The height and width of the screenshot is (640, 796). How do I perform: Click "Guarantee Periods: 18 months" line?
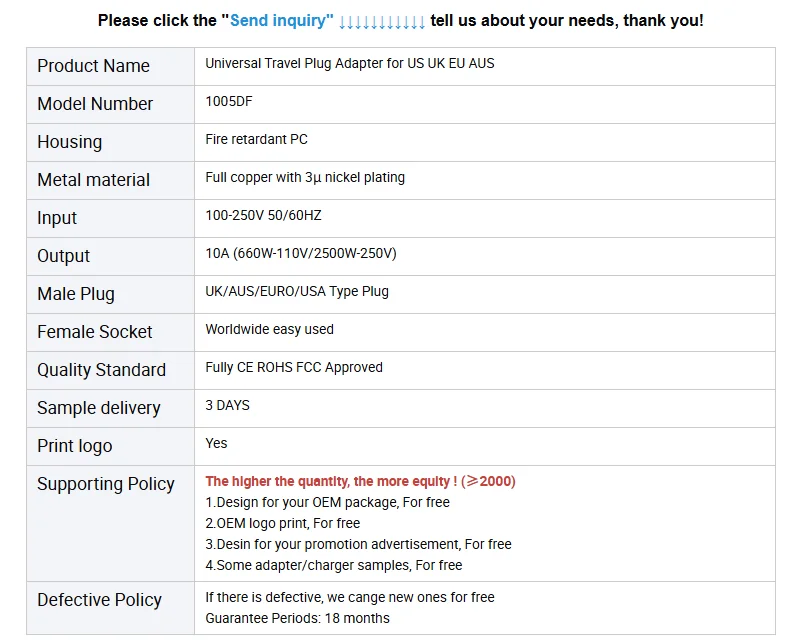point(297,619)
